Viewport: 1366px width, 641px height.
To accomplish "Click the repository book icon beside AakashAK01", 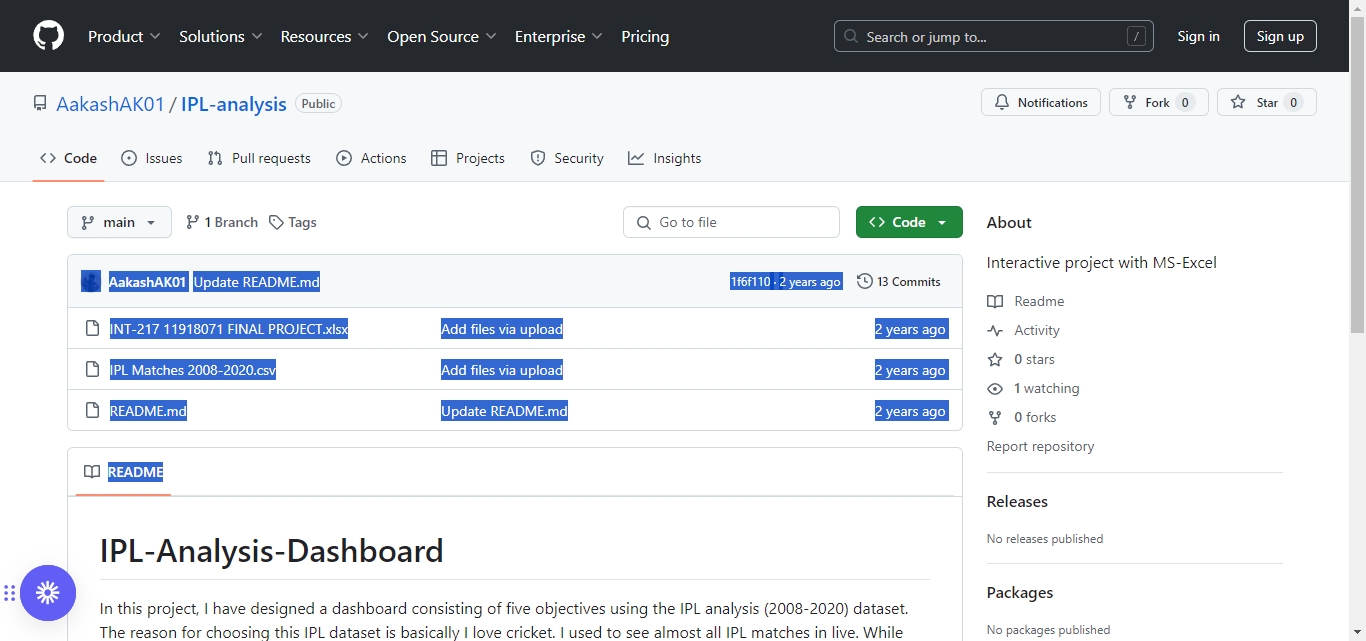I will [40, 103].
